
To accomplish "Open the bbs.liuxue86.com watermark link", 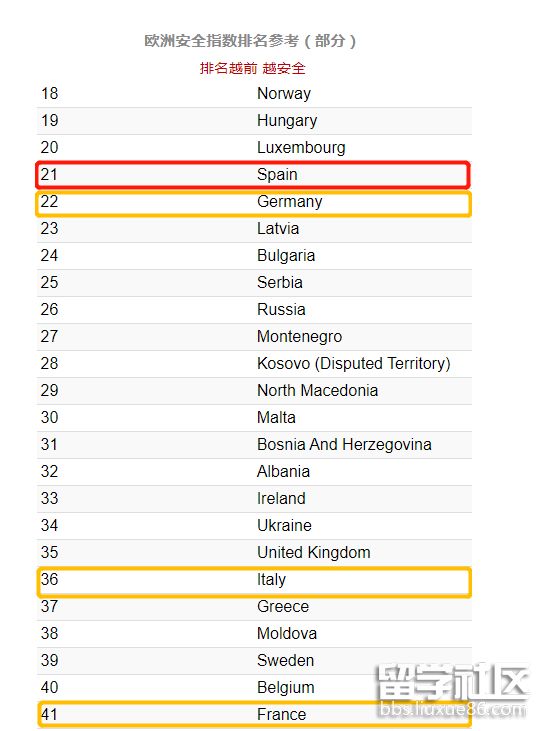I will (452, 710).
